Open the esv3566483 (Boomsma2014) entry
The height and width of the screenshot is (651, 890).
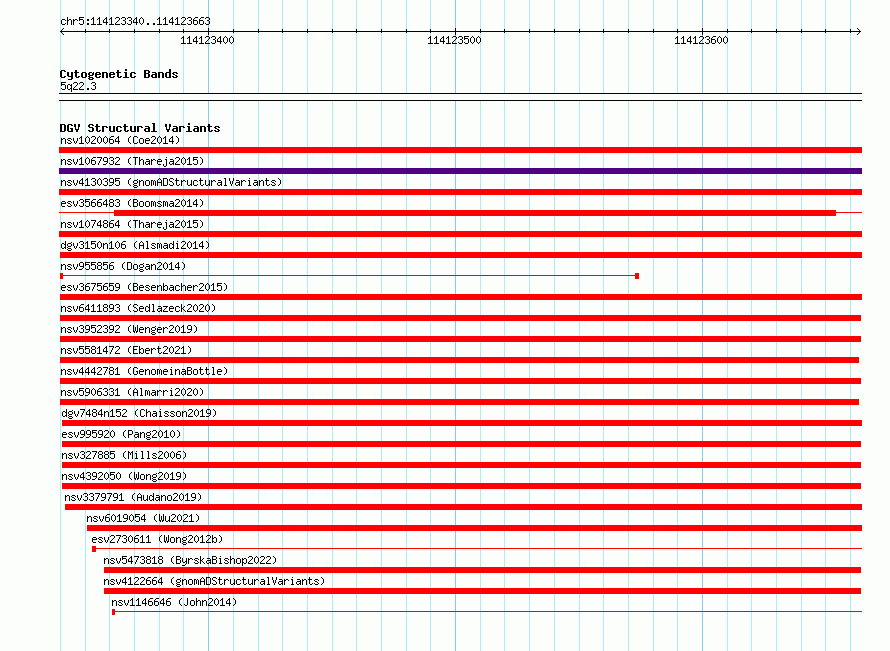coord(132,203)
